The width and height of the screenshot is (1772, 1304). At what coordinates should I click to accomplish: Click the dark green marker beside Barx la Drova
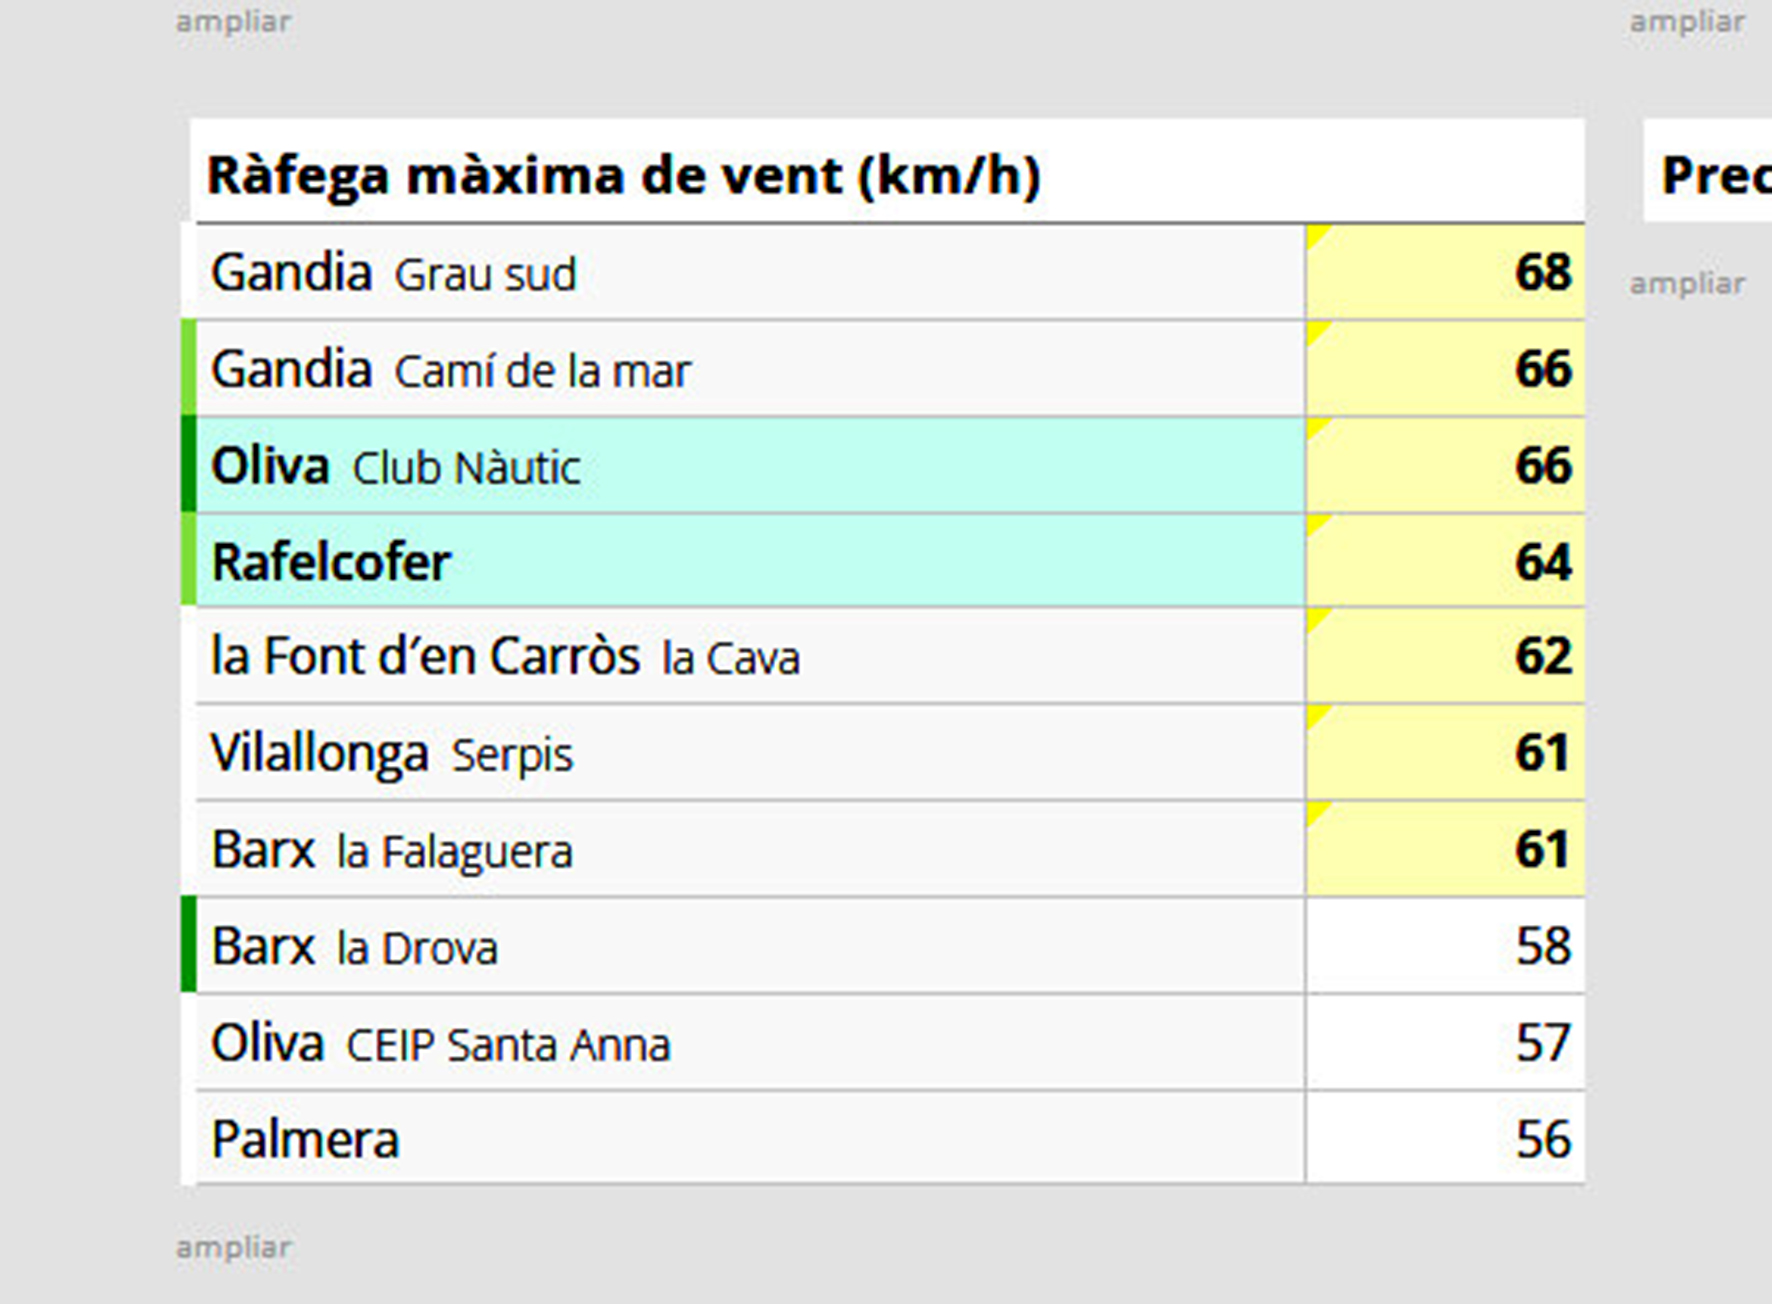(188, 945)
